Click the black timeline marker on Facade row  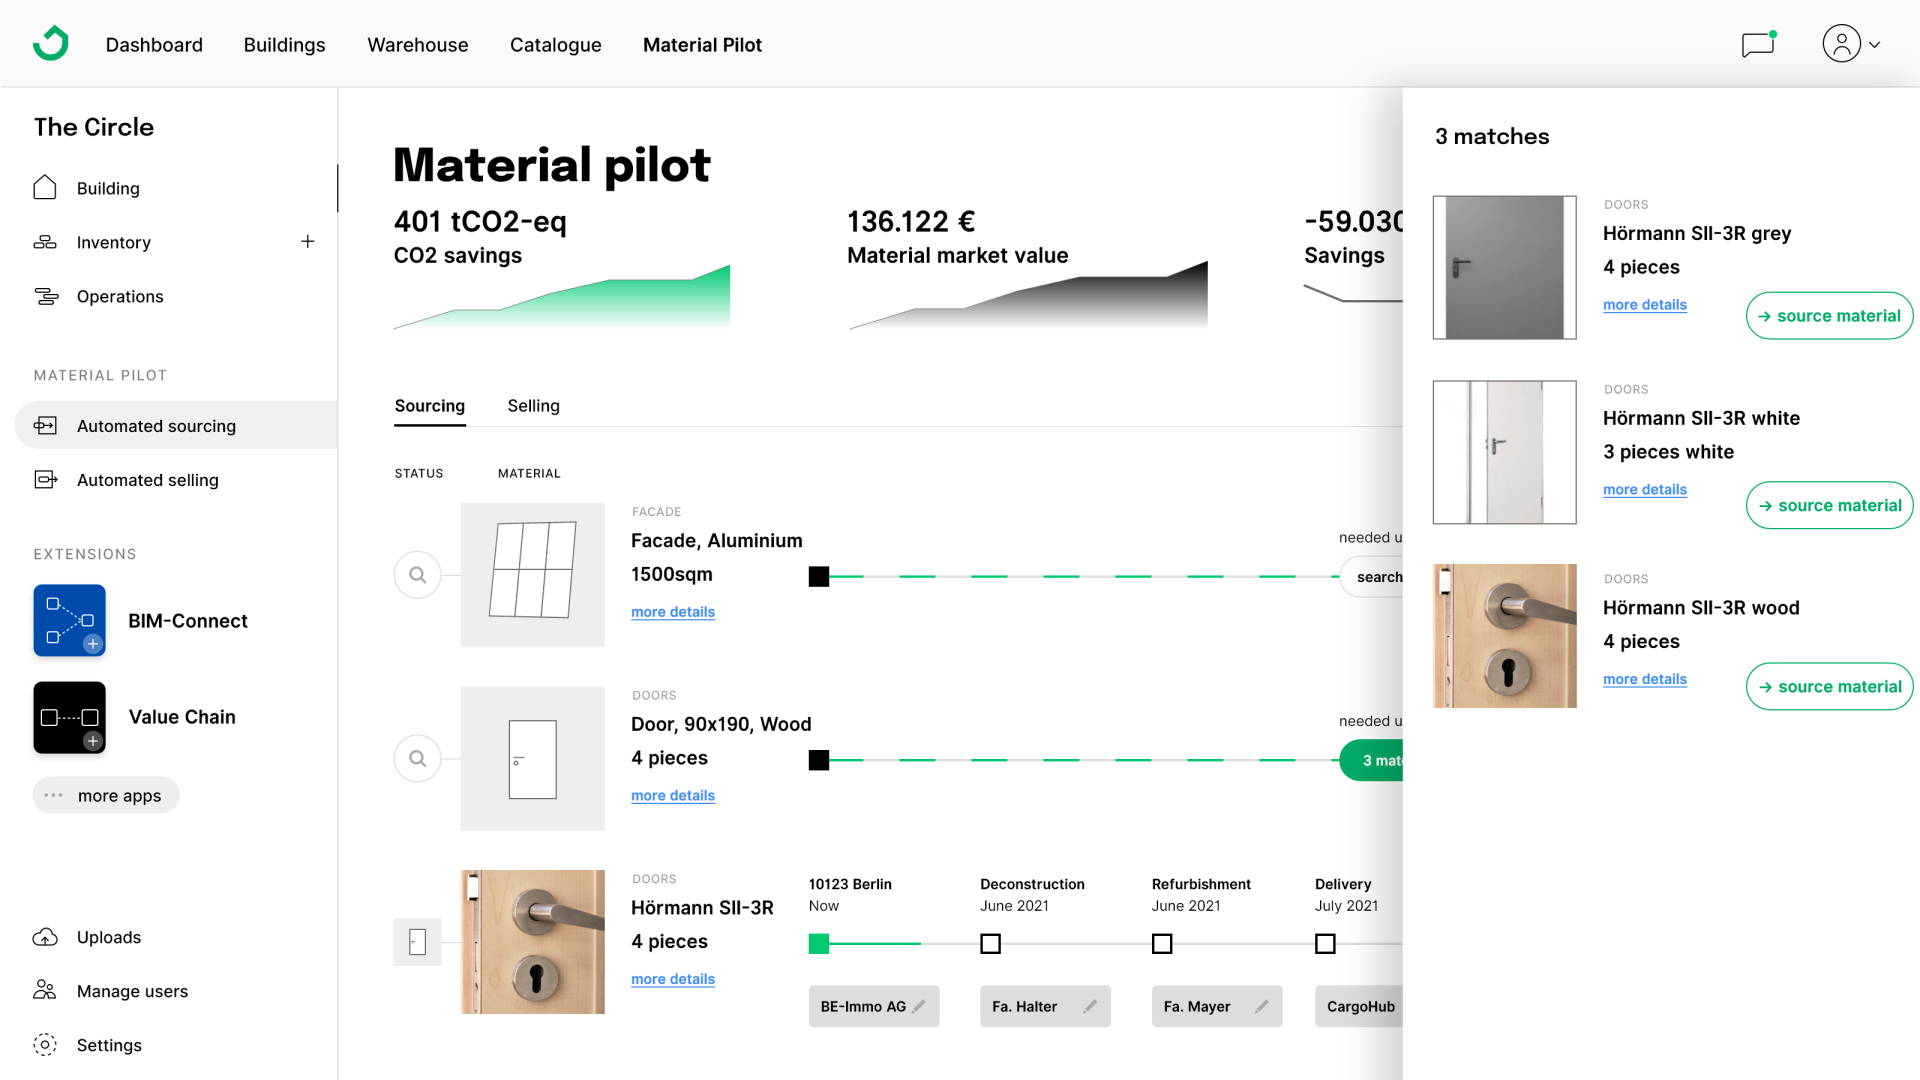coord(818,576)
